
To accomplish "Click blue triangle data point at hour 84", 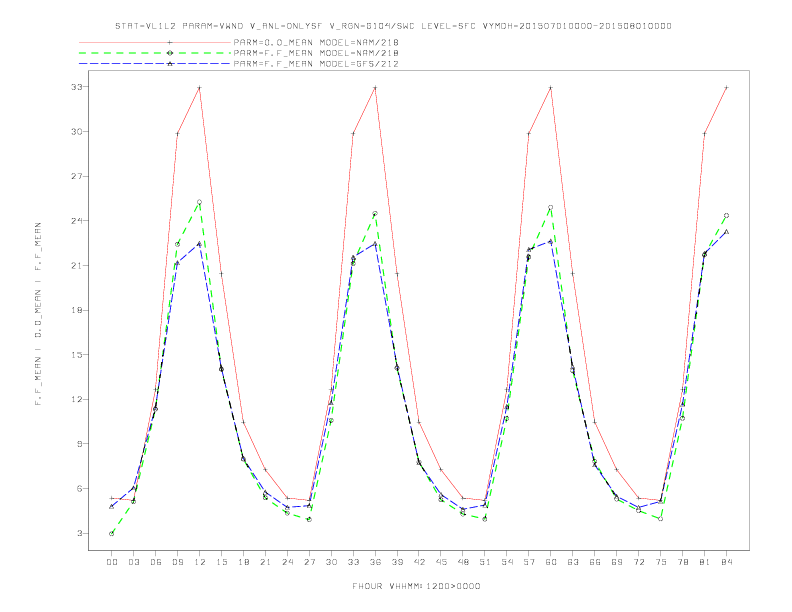I will [726, 232].
